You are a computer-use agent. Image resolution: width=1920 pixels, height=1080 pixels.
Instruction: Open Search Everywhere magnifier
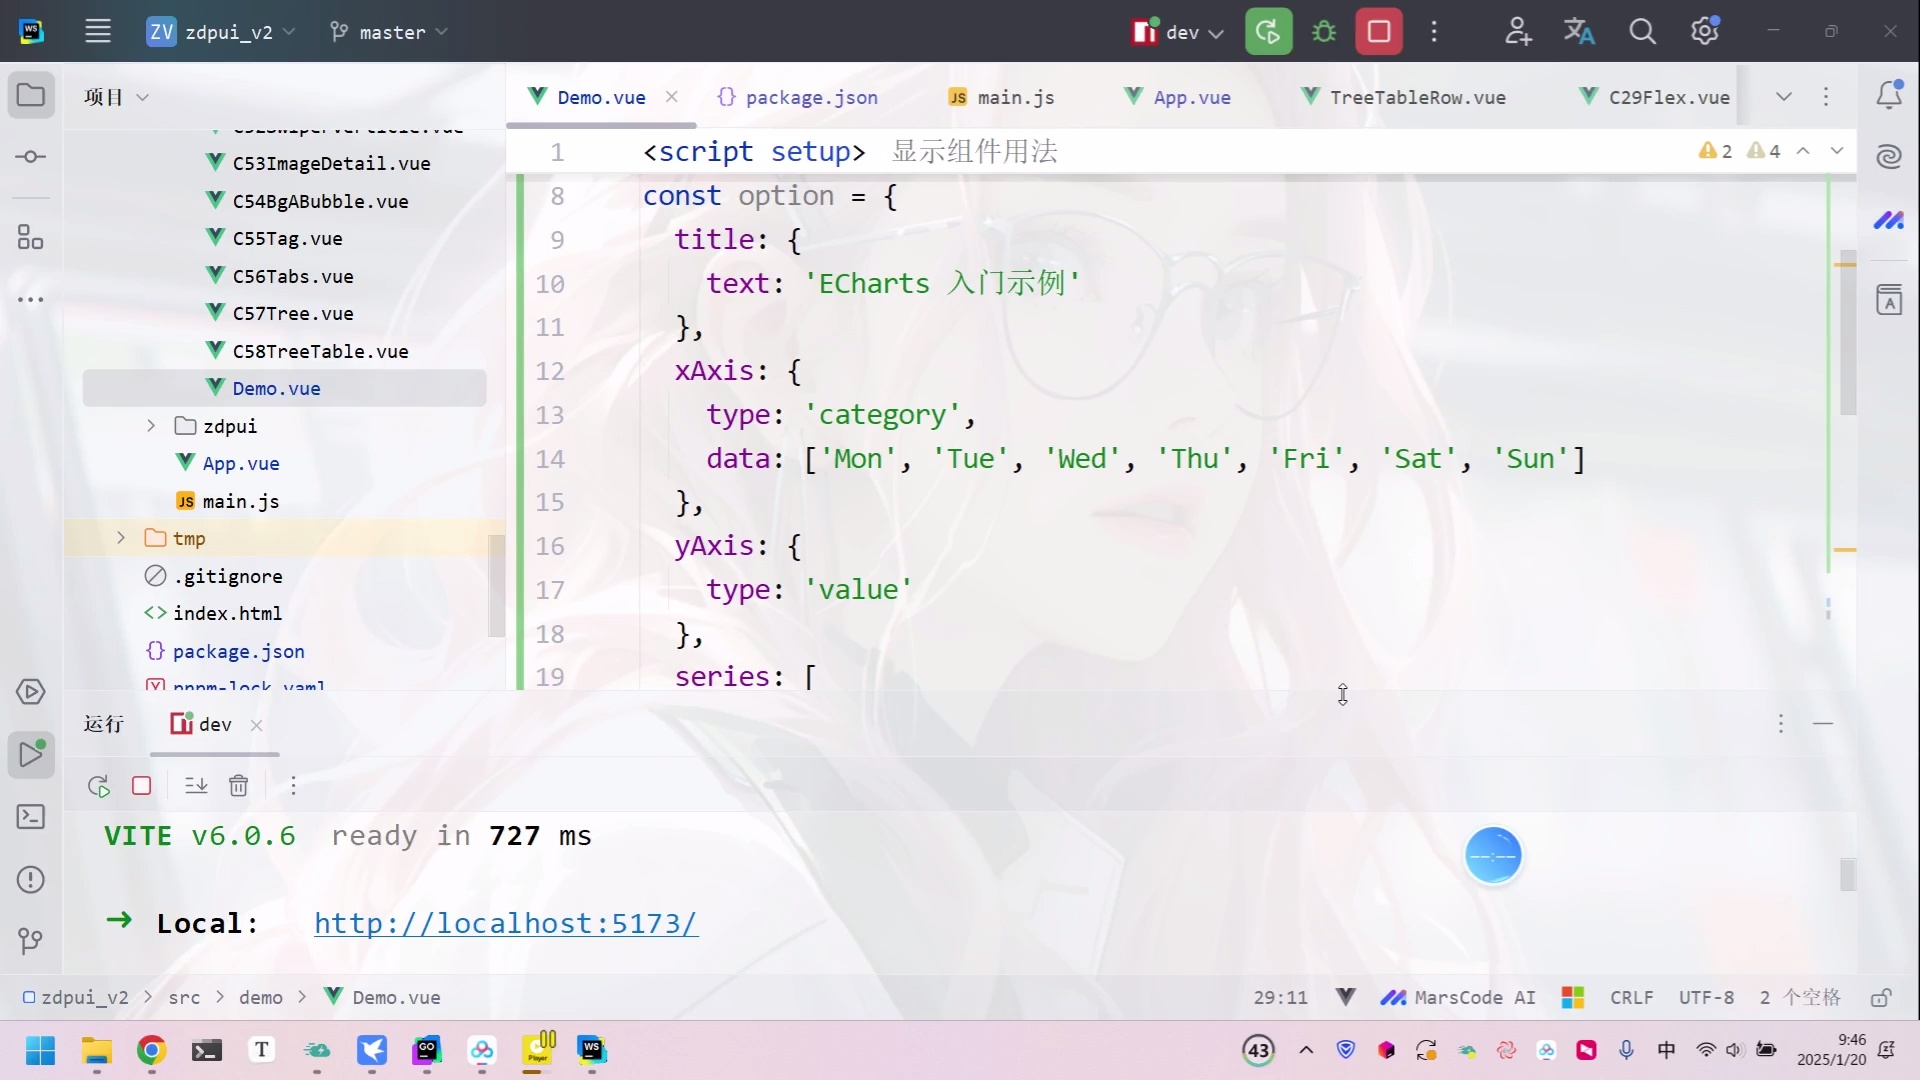point(1642,31)
